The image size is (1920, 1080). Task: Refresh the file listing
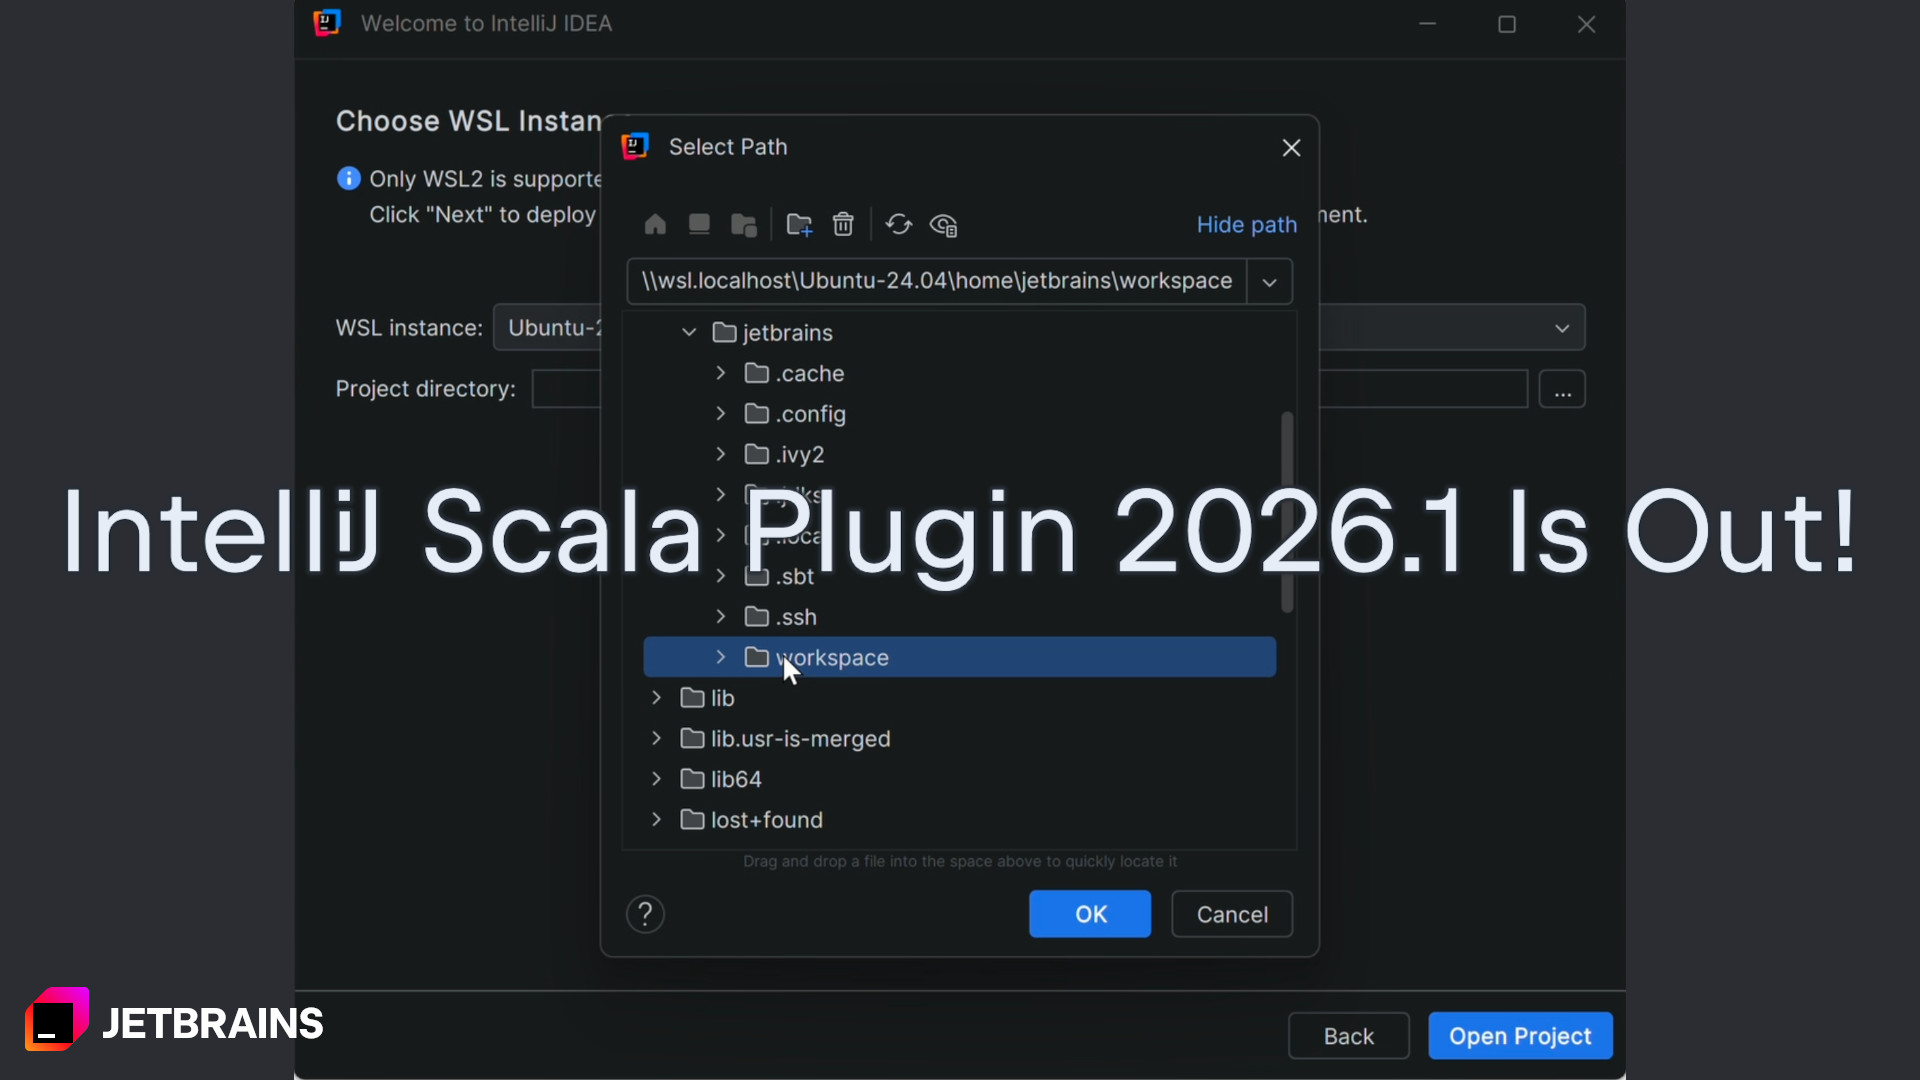(x=899, y=224)
